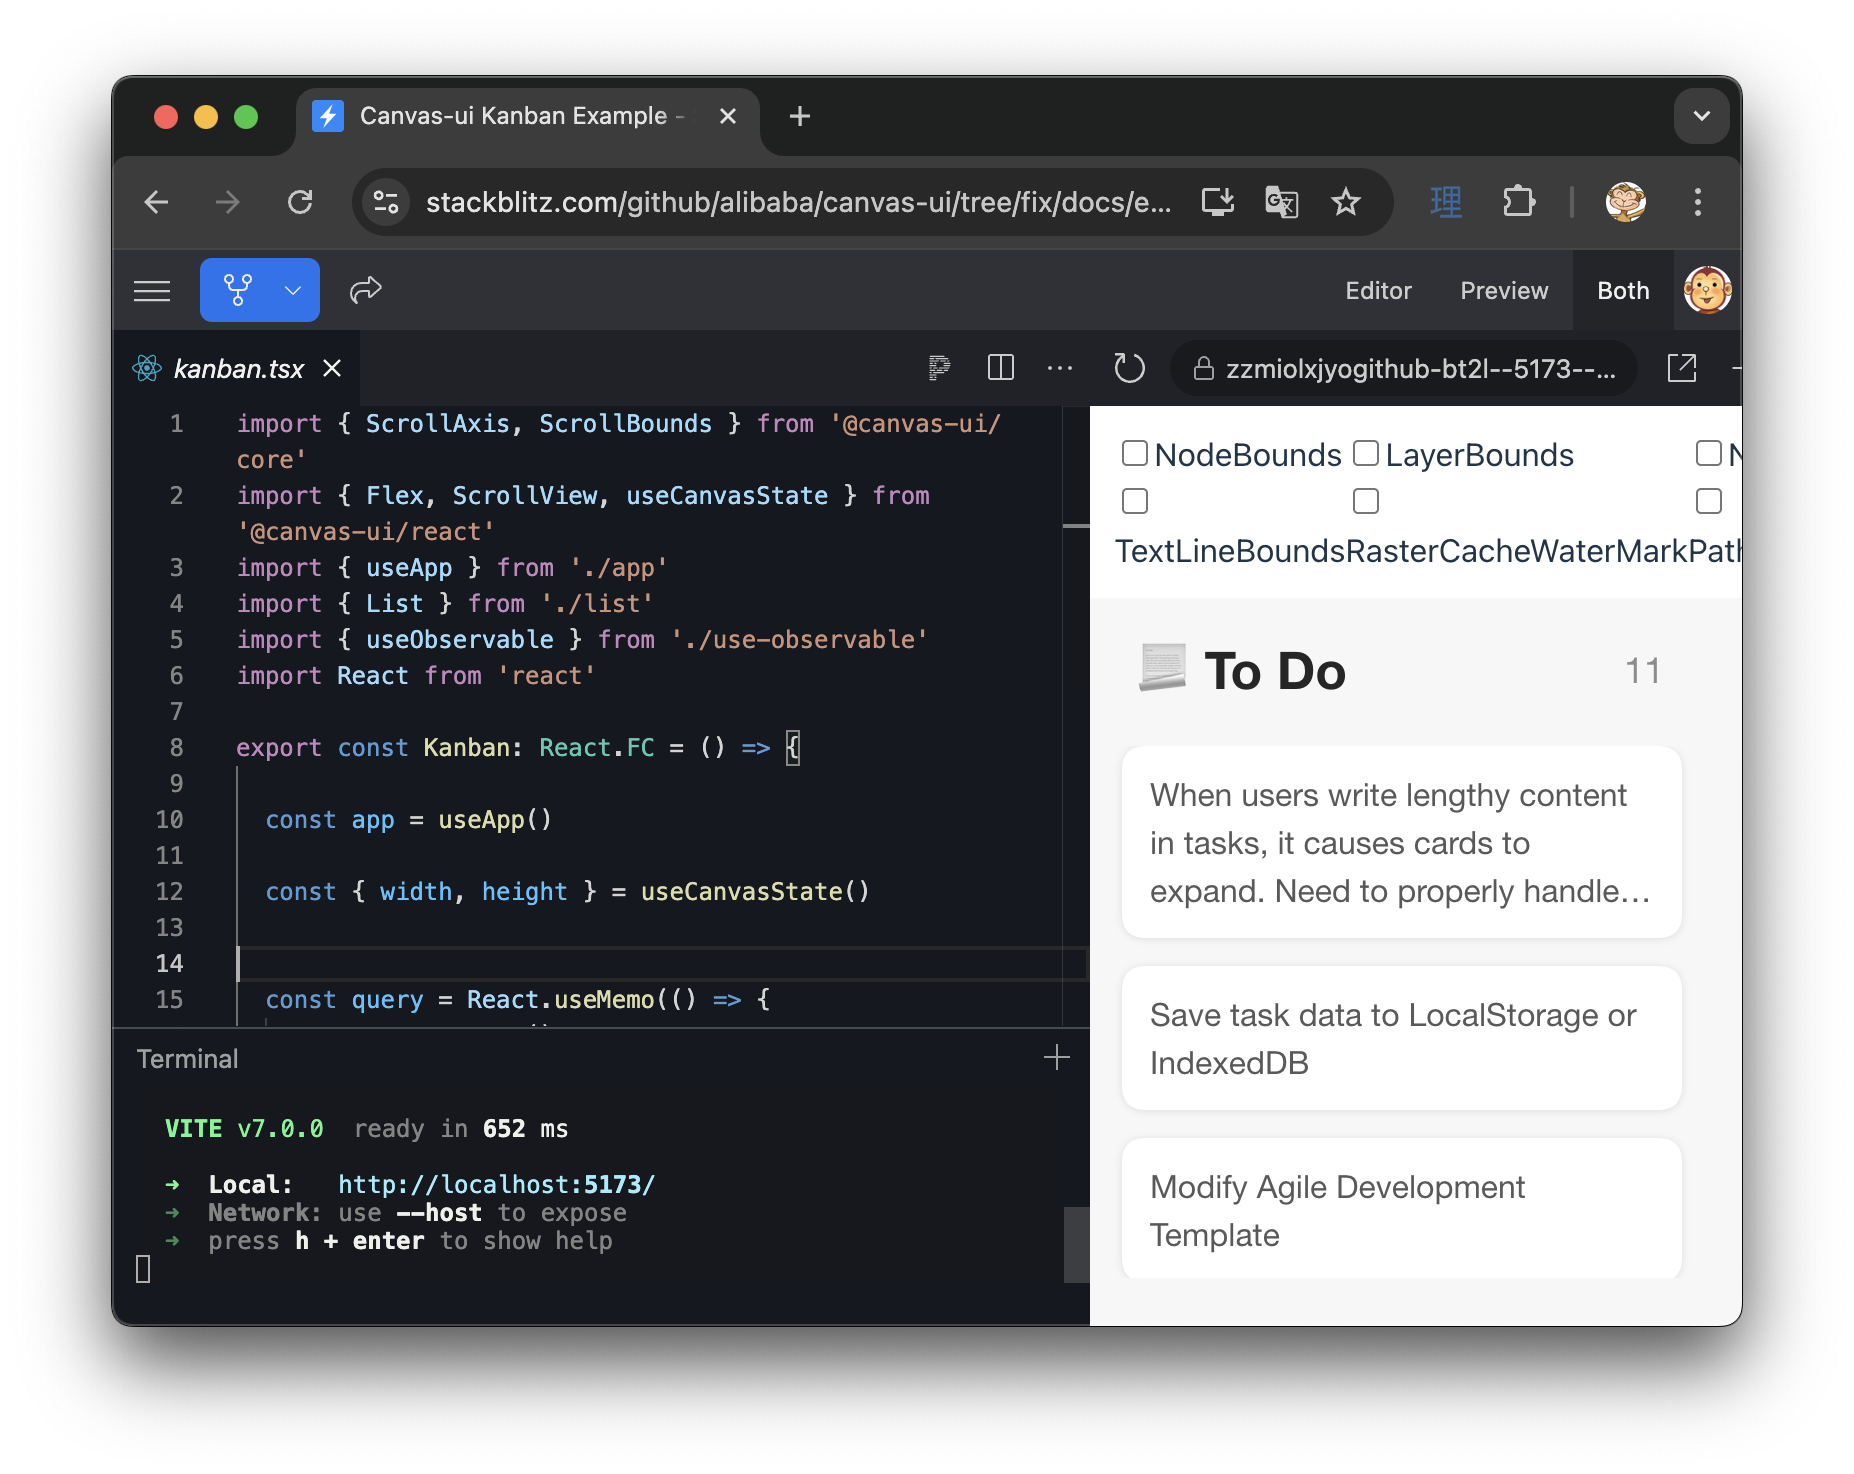The image size is (1854, 1474).
Task: Click the terminal scrollbar thumb
Action: coord(1076,1245)
